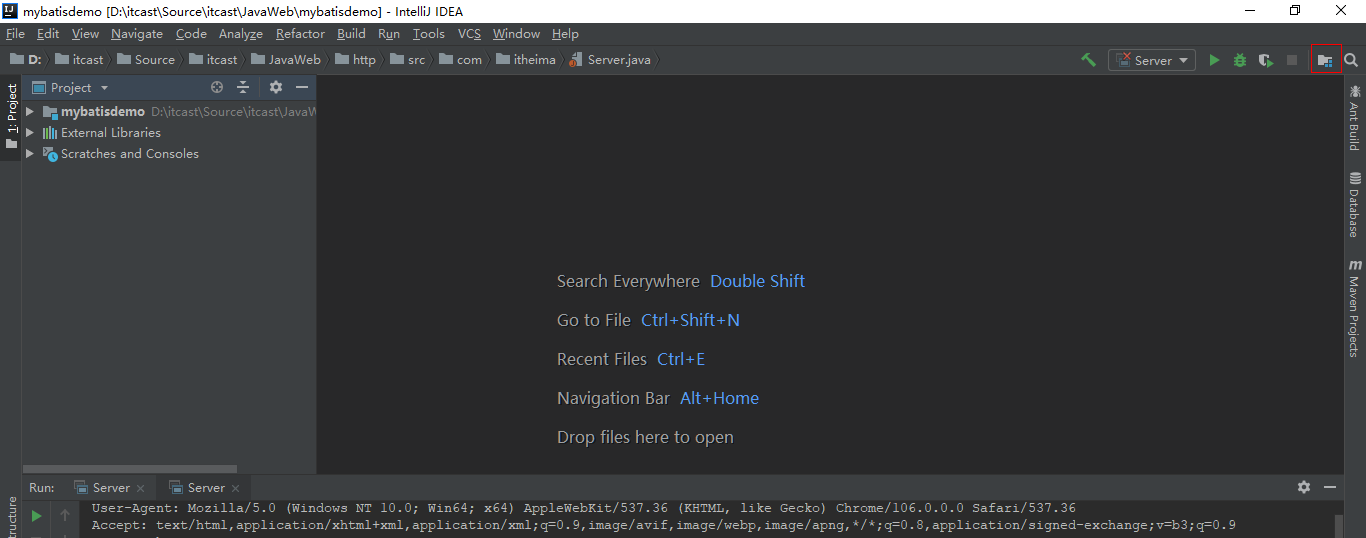Open the Database side tool window
This screenshot has width=1366, height=538.
click(1354, 204)
